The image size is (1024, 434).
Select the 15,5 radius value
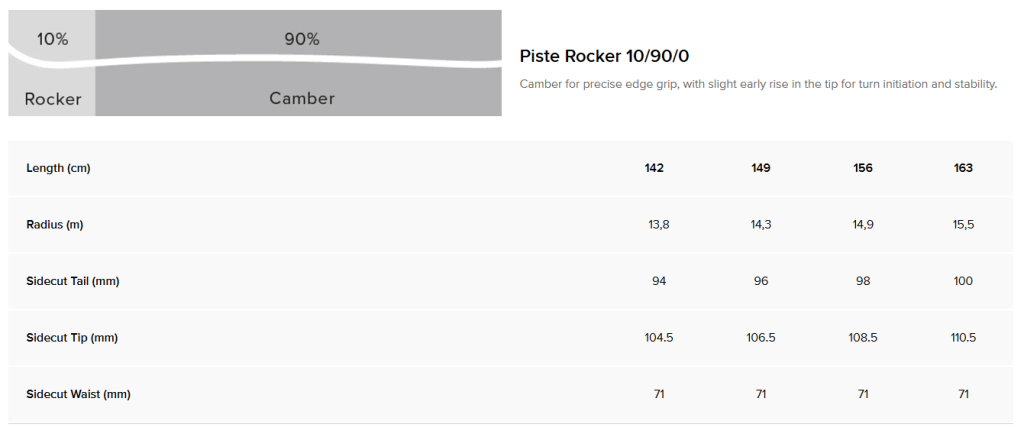coord(963,225)
